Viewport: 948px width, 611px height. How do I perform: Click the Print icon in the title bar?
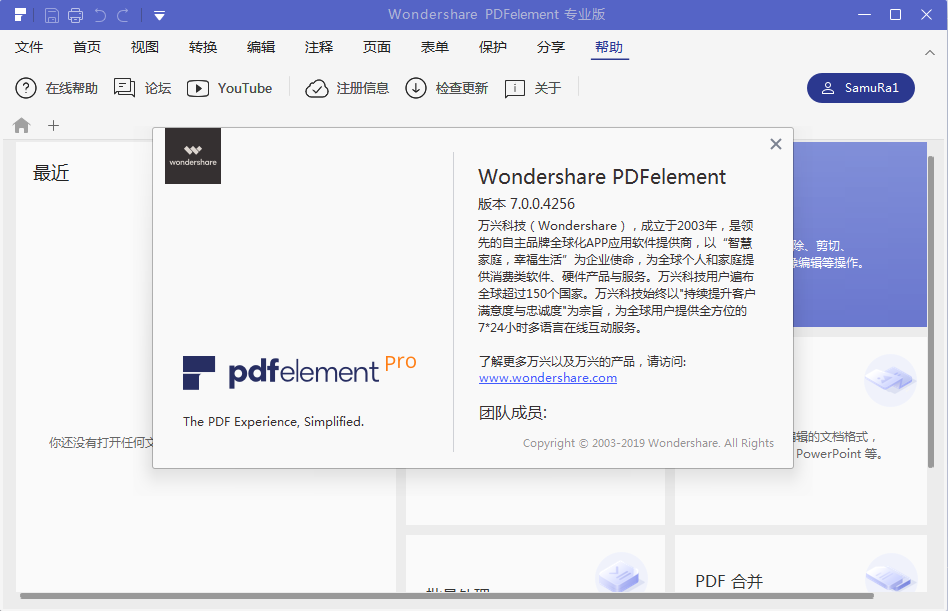(x=76, y=14)
